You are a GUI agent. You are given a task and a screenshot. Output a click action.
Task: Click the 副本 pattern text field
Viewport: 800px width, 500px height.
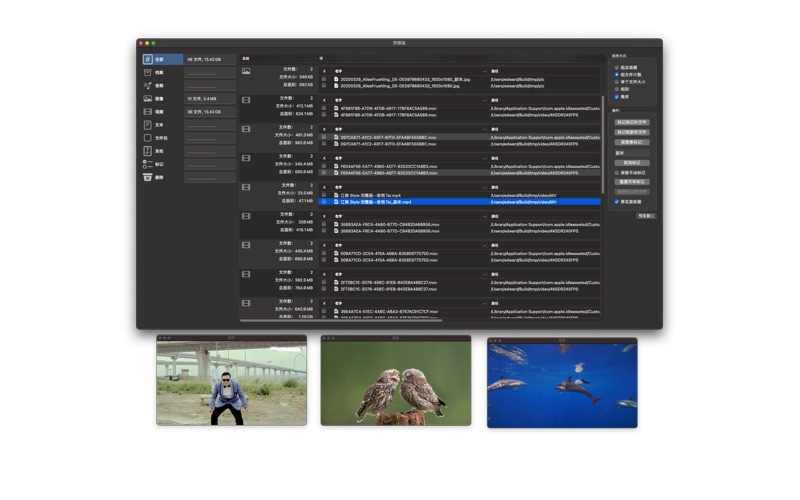coord(632,152)
